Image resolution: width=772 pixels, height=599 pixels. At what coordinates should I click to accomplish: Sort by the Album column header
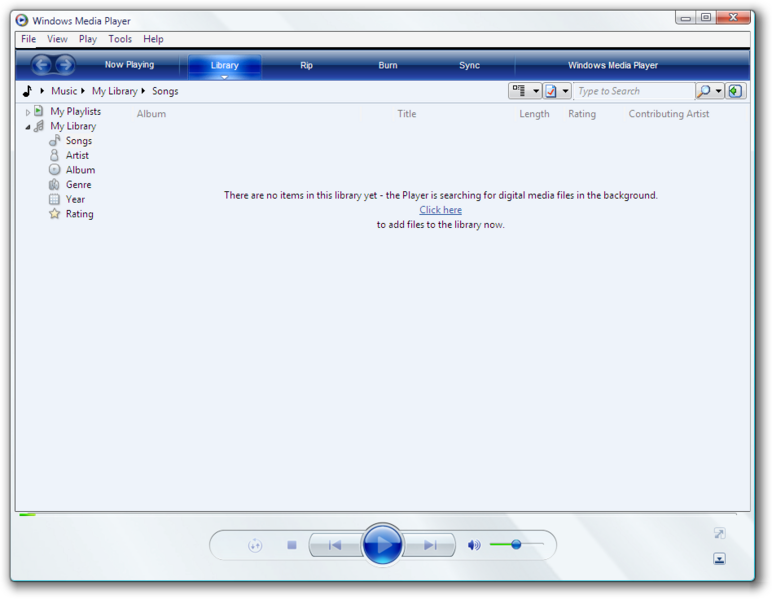pos(151,114)
